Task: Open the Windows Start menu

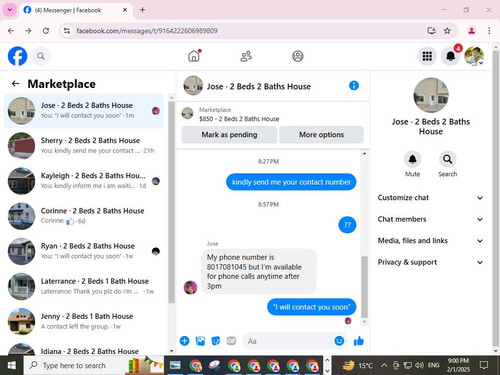Action: (12, 366)
